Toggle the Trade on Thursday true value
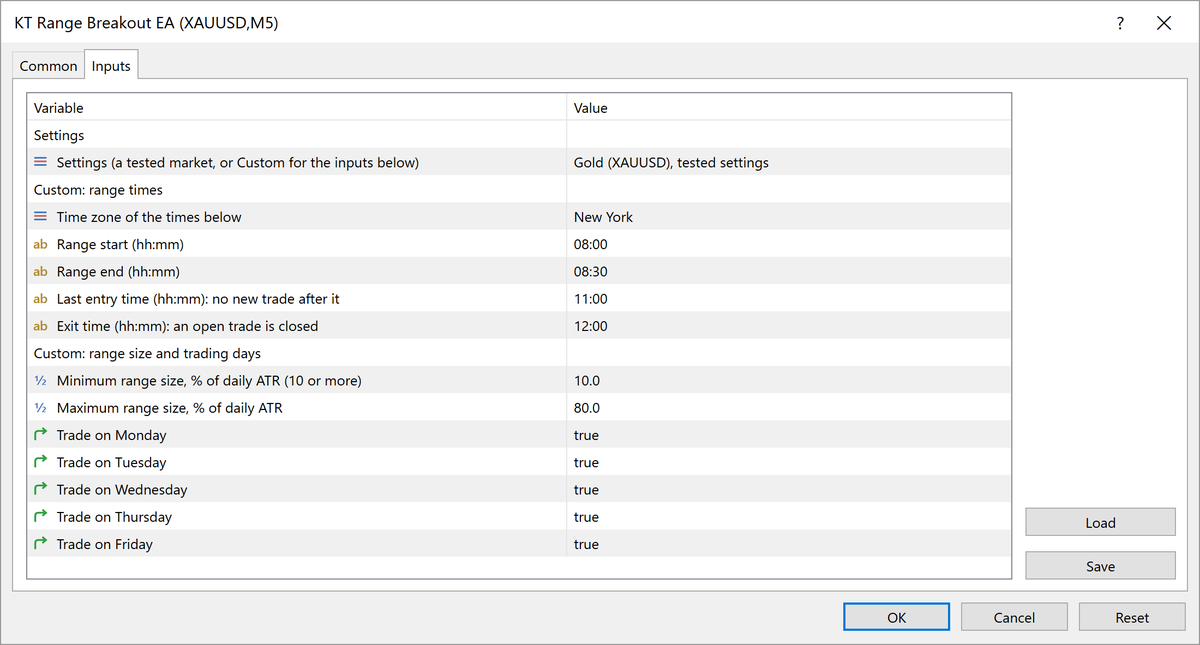 tap(789, 517)
